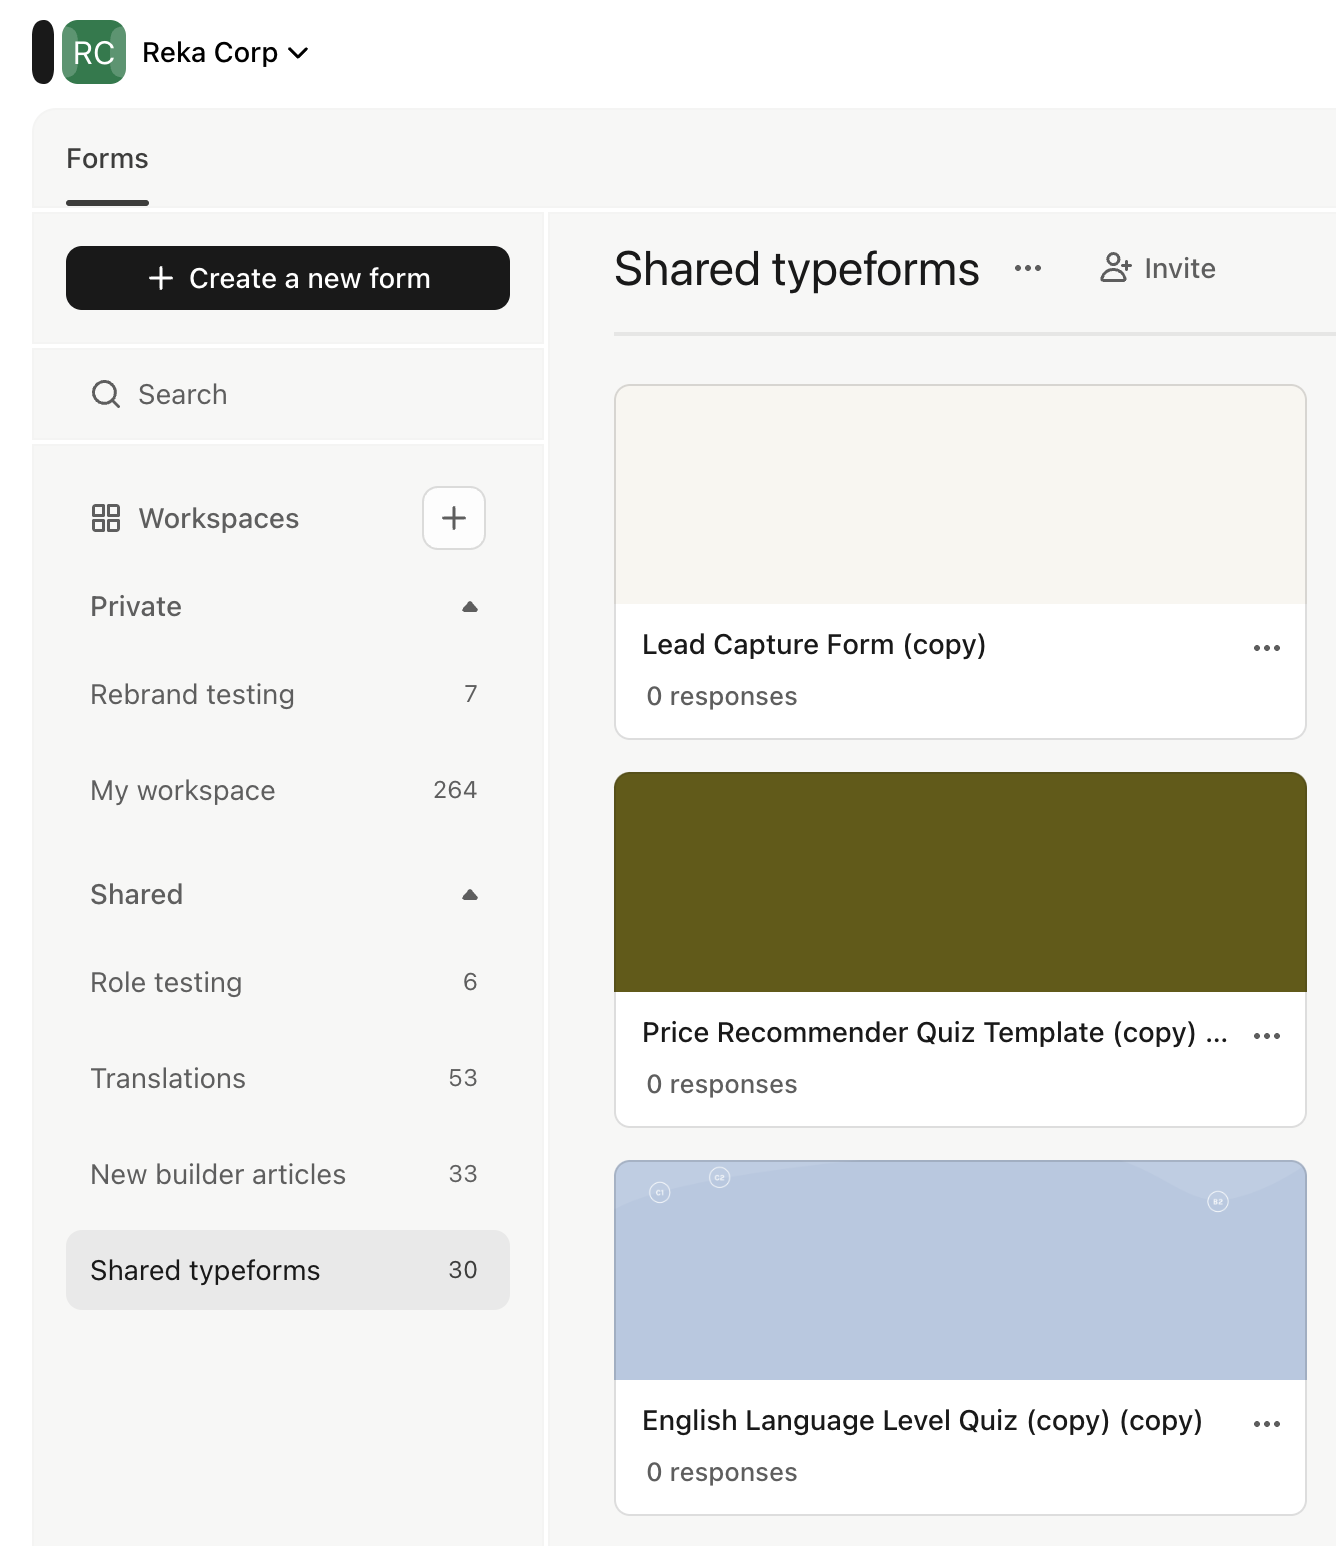Click the Invite button
1336x1546 pixels.
(1158, 268)
